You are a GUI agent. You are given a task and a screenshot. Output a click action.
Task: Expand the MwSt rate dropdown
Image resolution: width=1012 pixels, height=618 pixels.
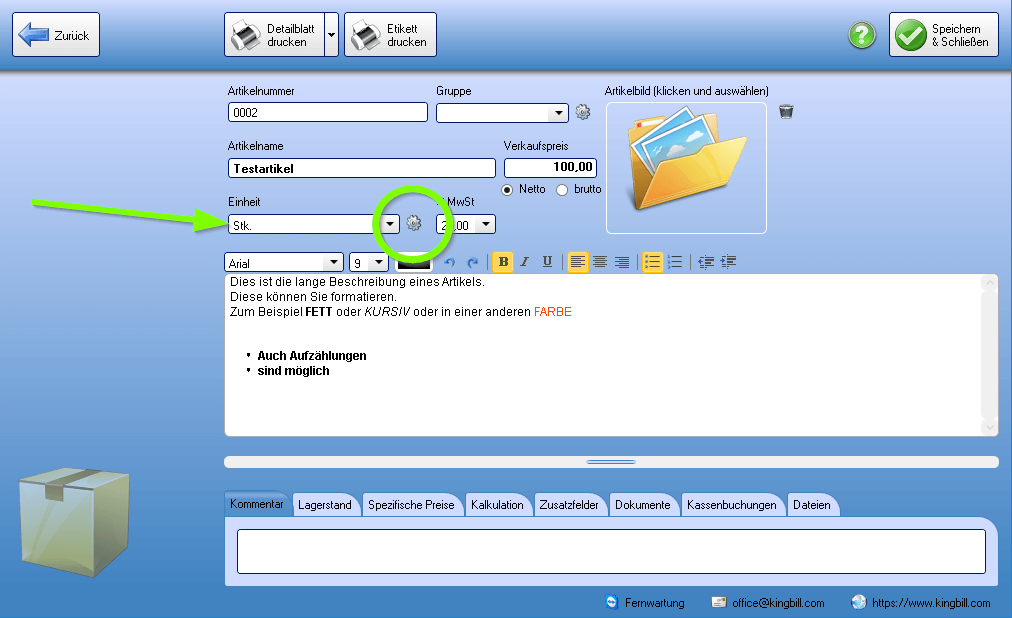[485, 224]
